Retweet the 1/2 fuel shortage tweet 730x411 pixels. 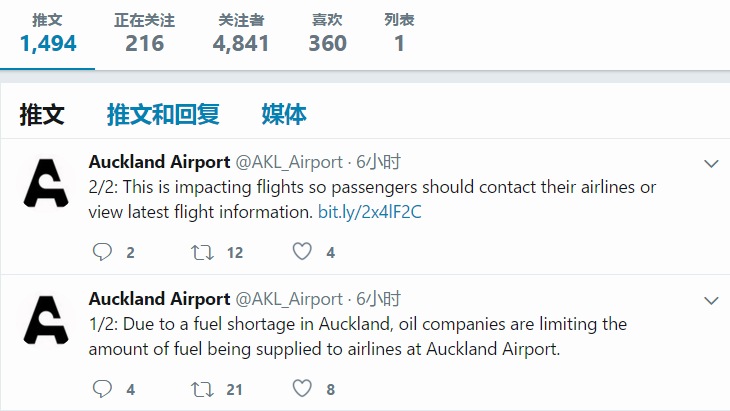202,389
